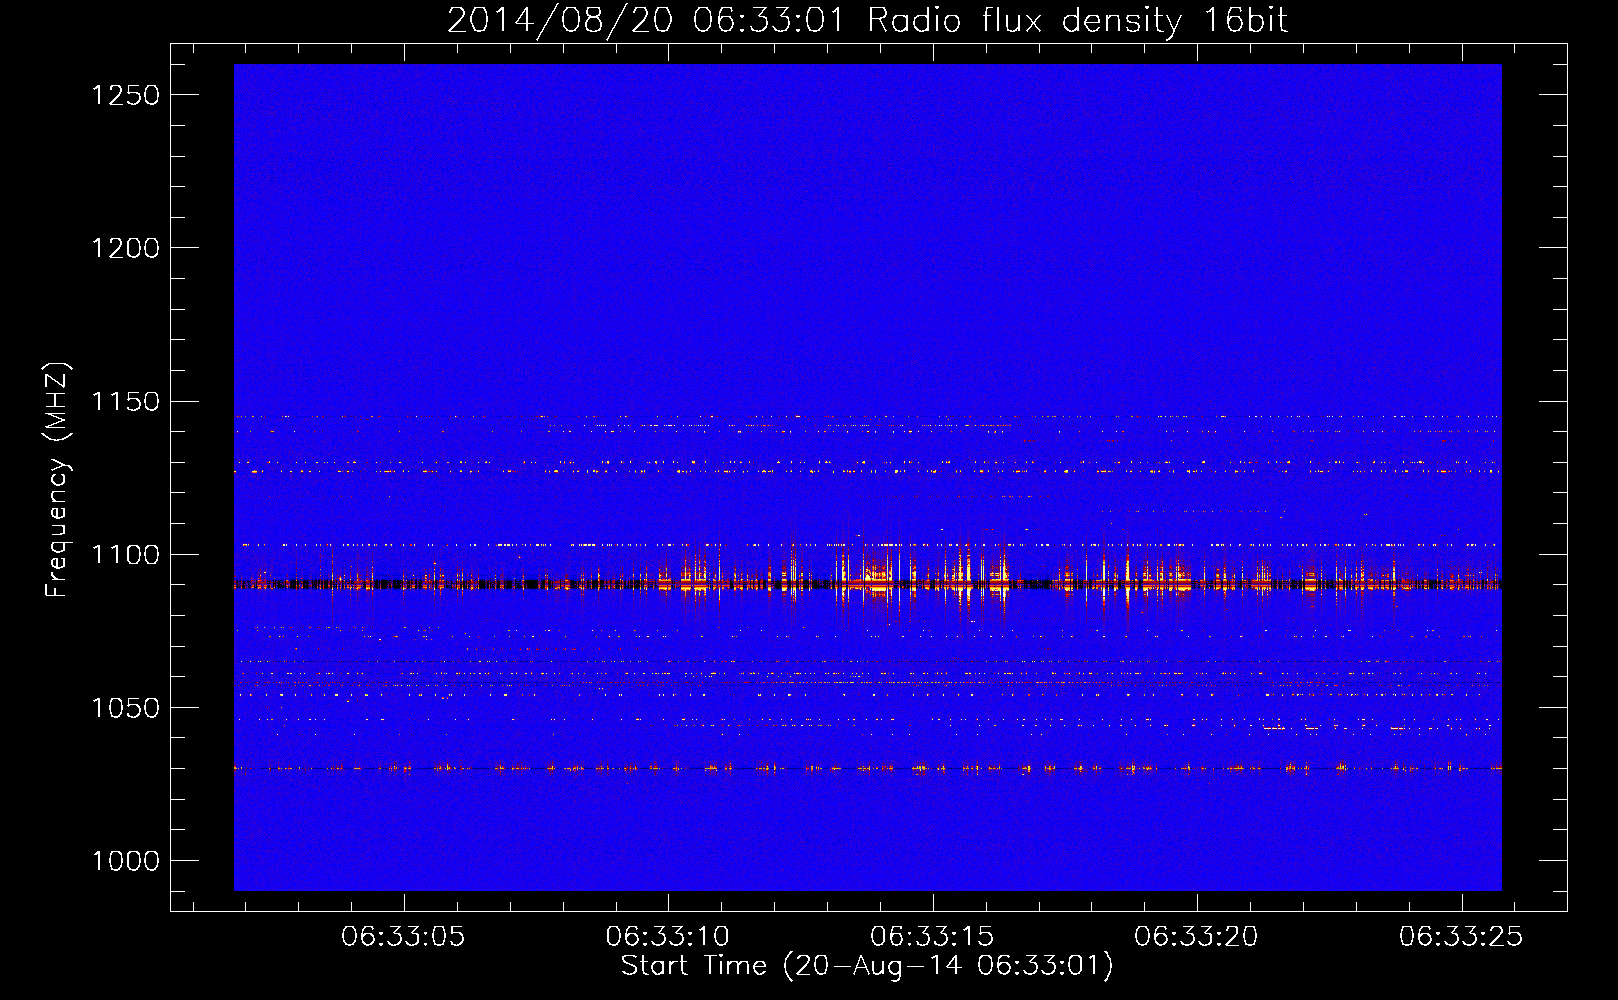Viewport: 1618px width, 1000px height.
Task: Click the plot title showing 2014/08/20 06:33:01
Action: pos(867,20)
